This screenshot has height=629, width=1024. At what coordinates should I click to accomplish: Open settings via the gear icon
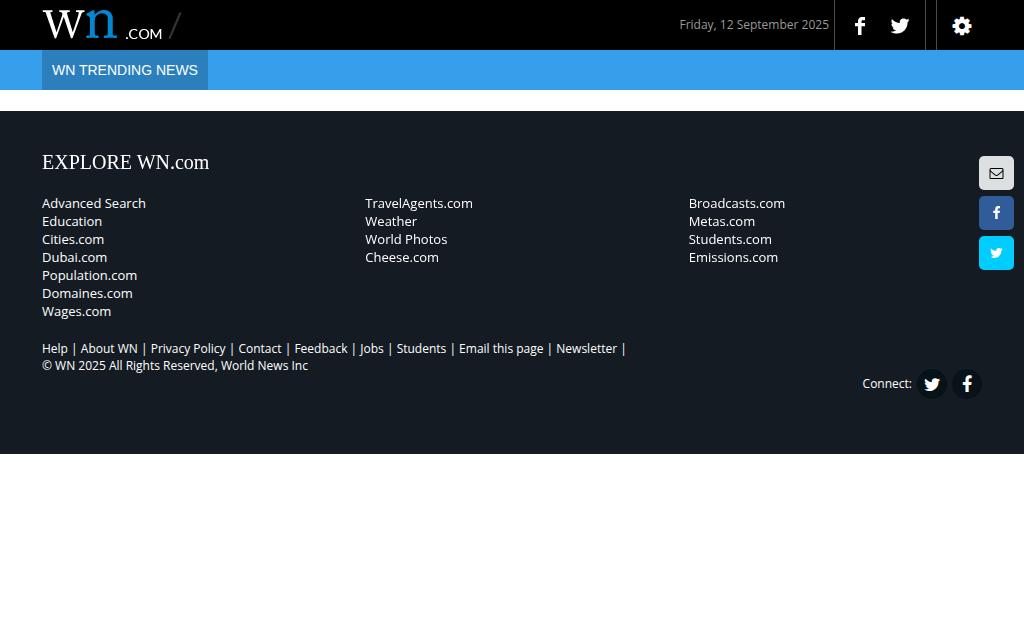coord(961,25)
